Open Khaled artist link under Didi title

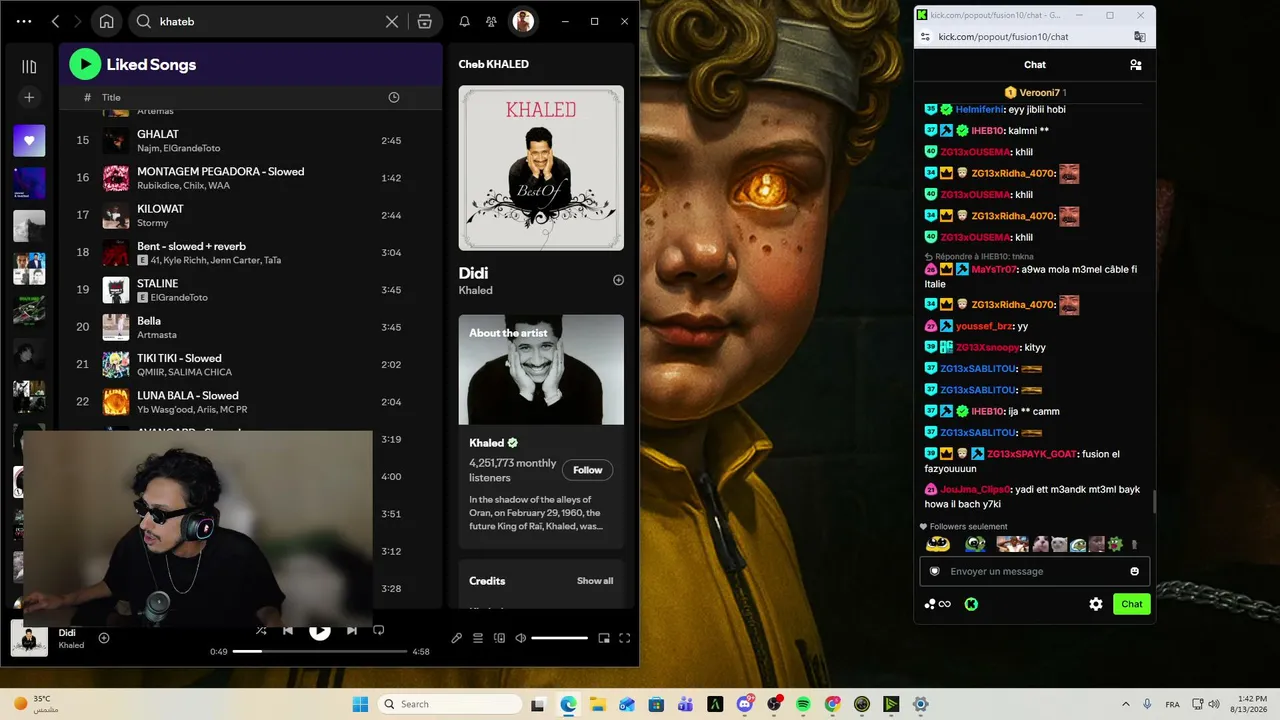coord(475,291)
